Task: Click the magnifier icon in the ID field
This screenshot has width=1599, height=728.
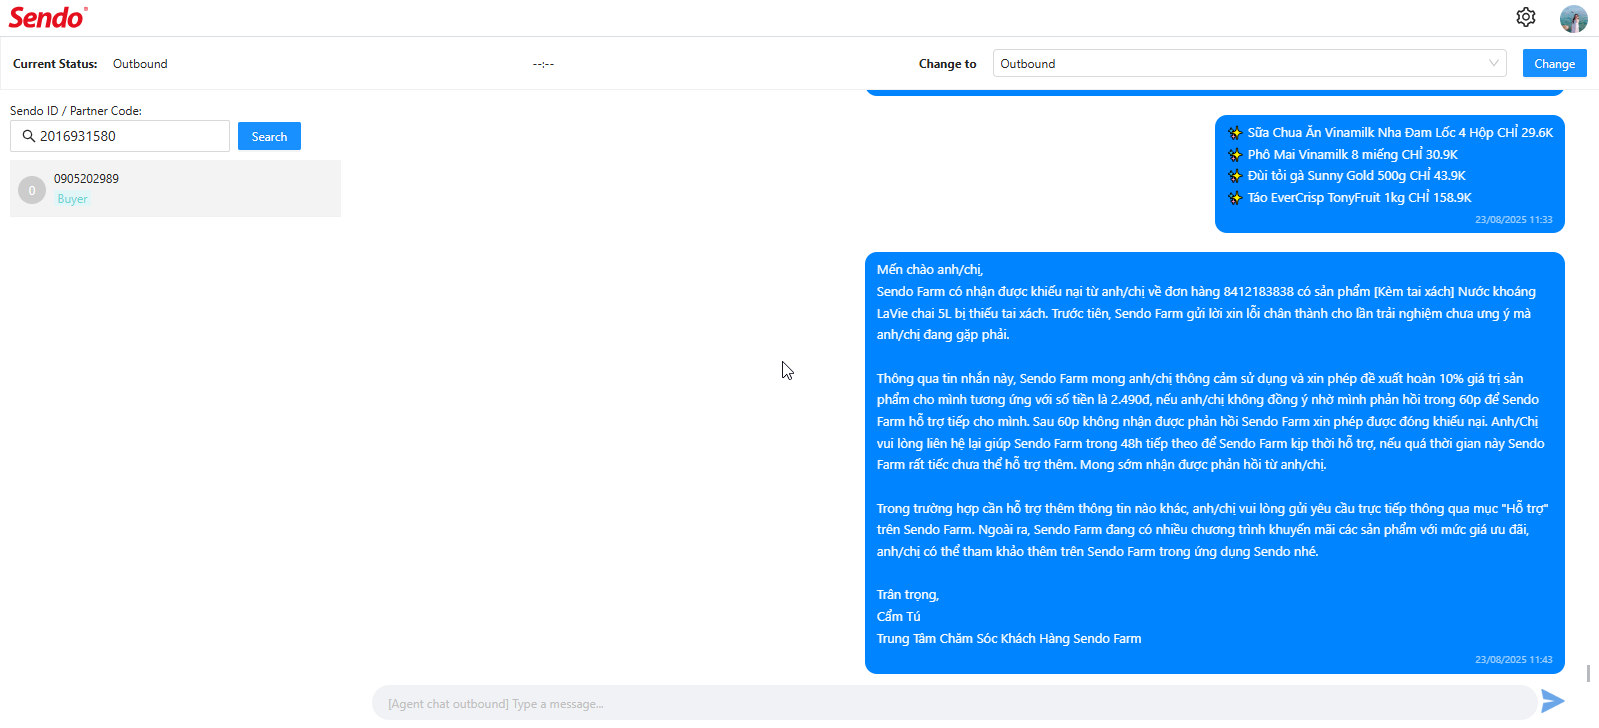Action: (28, 136)
